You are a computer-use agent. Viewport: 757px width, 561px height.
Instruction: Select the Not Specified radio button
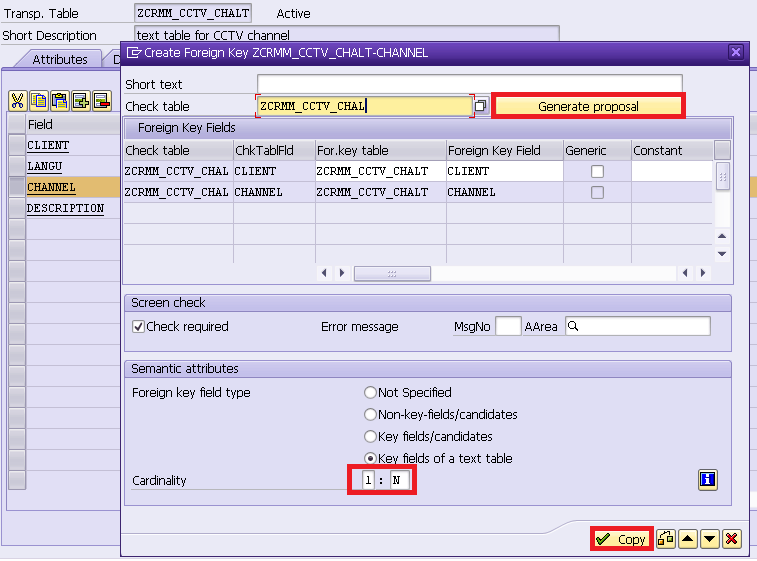(x=370, y=393)
